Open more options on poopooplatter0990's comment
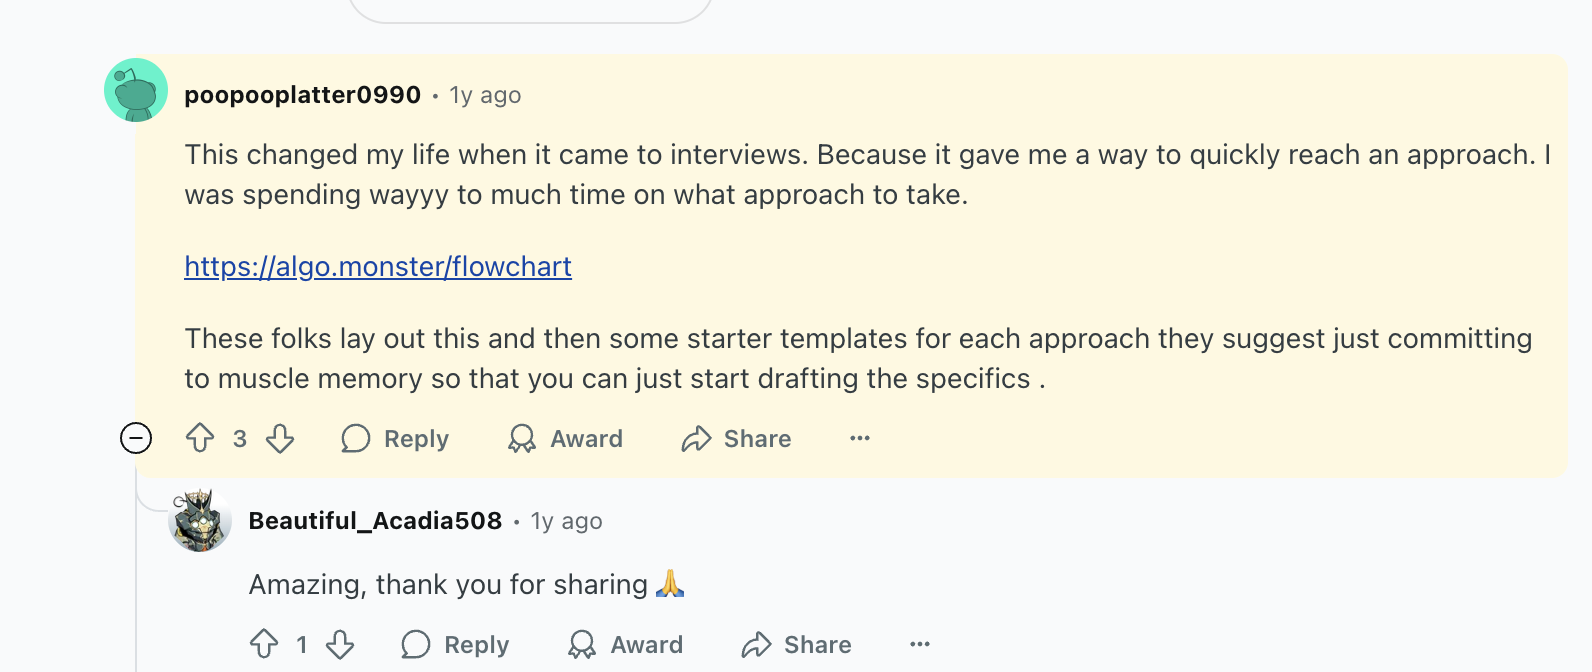 click(x=860, y=438)
